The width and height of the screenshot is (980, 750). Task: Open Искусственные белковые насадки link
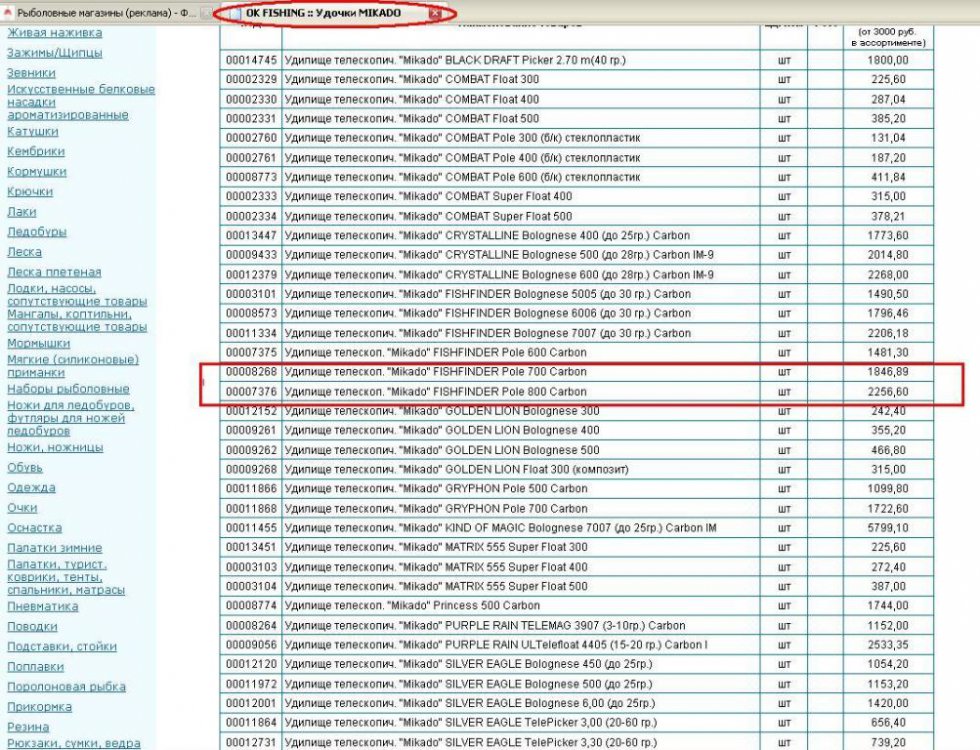tap(81, 102)
